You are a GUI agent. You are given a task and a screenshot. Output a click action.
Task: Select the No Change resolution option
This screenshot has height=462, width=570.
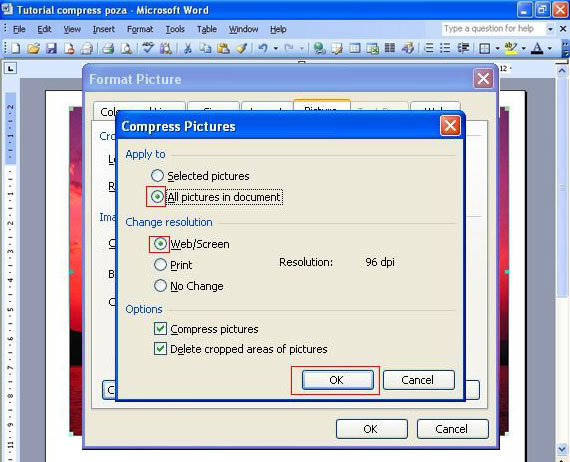[160, 286]
